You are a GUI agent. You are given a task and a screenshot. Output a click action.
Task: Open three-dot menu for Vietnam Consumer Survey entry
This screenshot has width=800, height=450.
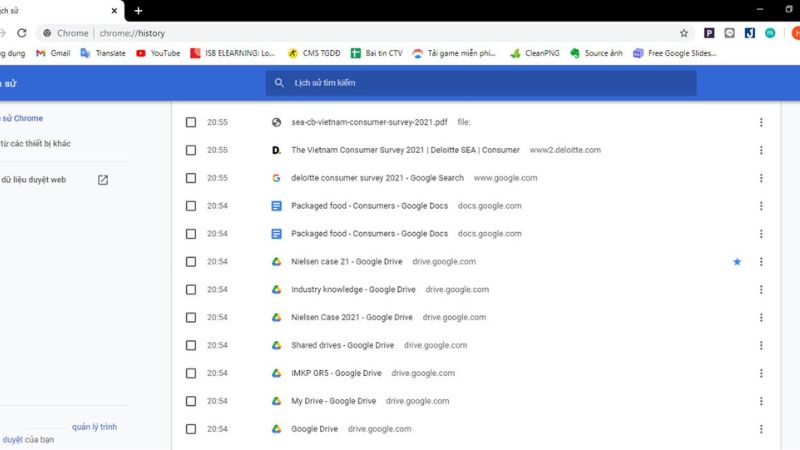761,150
